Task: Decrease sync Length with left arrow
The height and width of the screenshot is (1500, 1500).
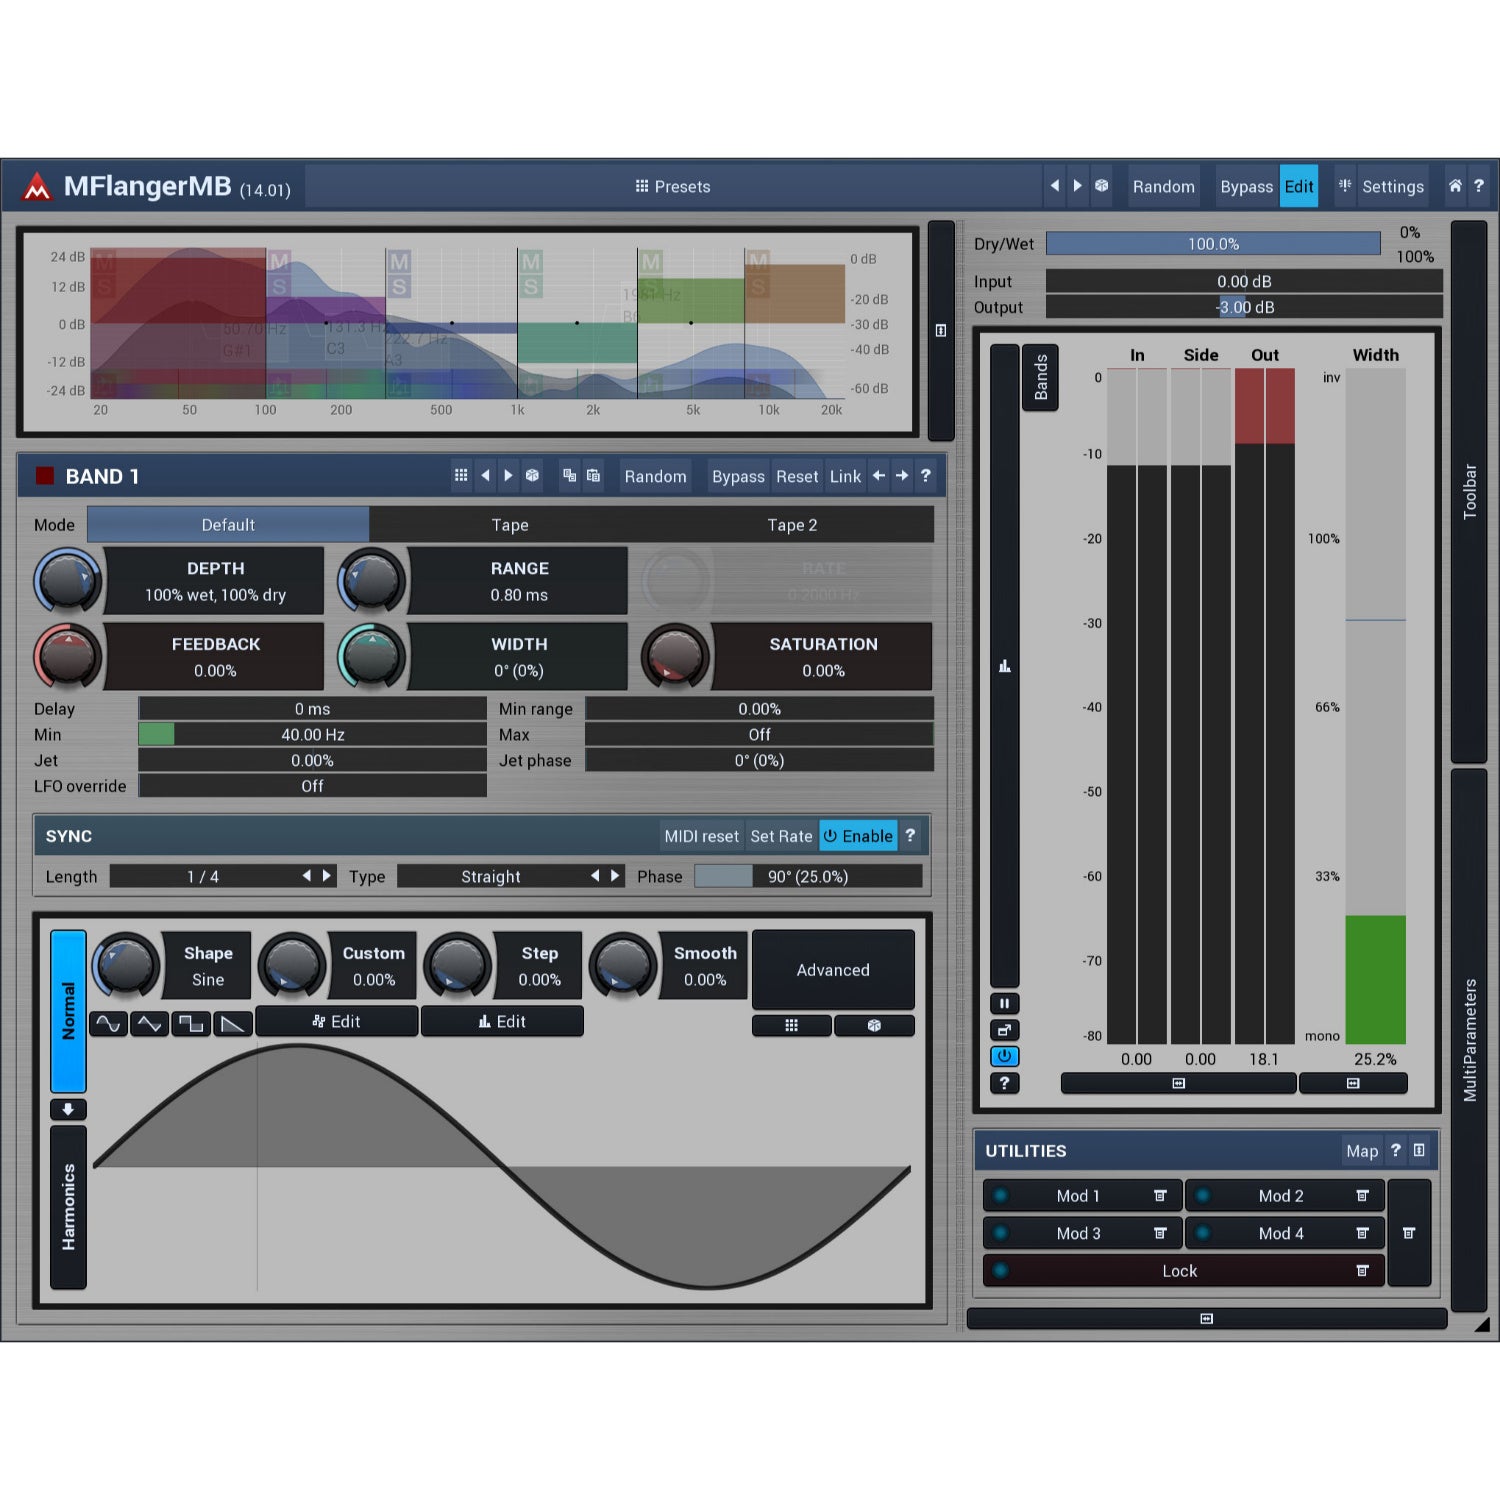Action: [307, 876]
